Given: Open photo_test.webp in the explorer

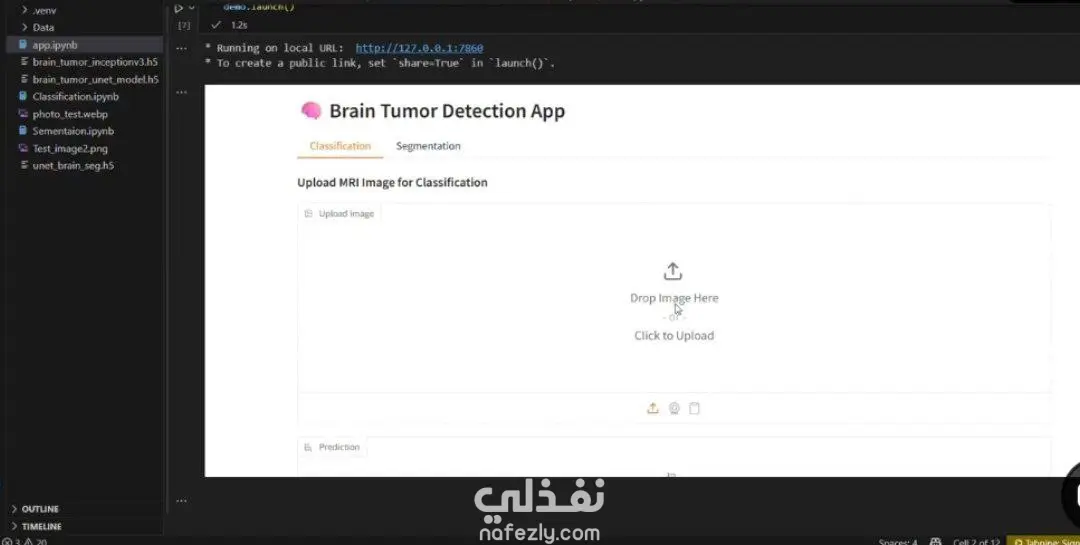Looking at the screenshot, I should pyautogui.click(x=70, y=114).
